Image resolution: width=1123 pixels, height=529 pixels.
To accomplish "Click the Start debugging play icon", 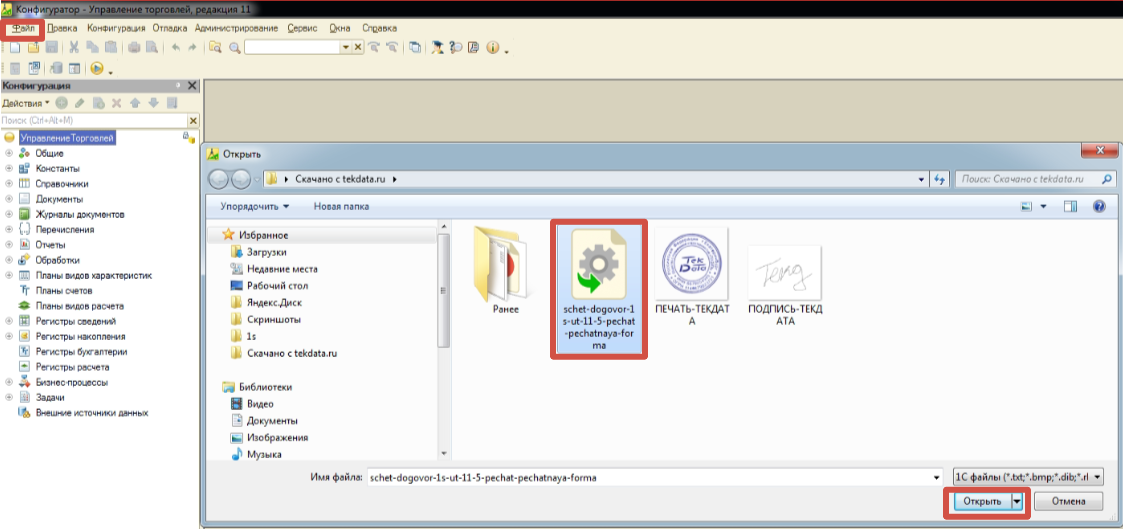I will click(x=97, y=69).
